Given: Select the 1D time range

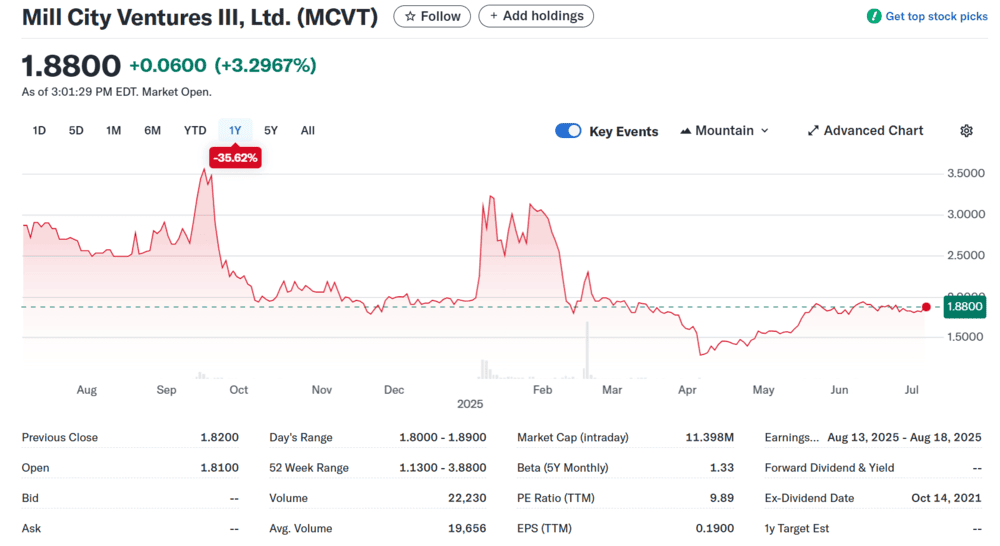Looking at the screenshot, I should pos(39,131).
